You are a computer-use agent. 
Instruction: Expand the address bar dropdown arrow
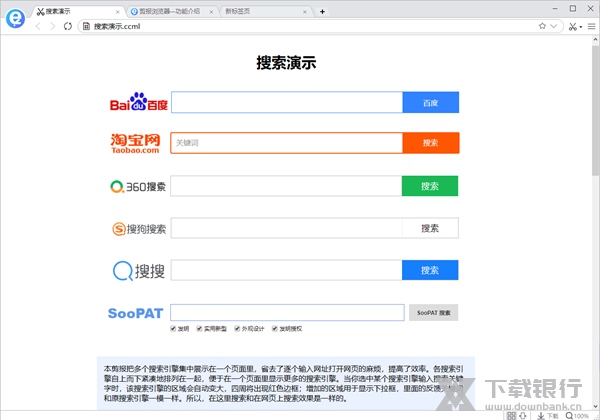click(x=553, y=26)
